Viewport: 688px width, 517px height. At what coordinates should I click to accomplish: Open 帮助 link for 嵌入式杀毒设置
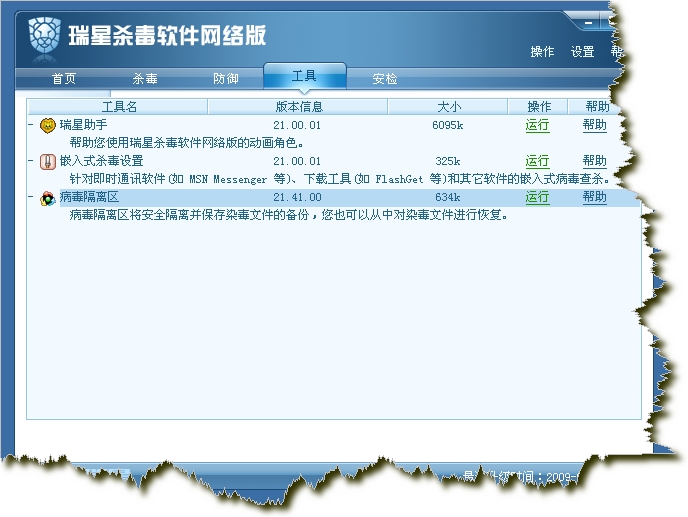(595, 162)
